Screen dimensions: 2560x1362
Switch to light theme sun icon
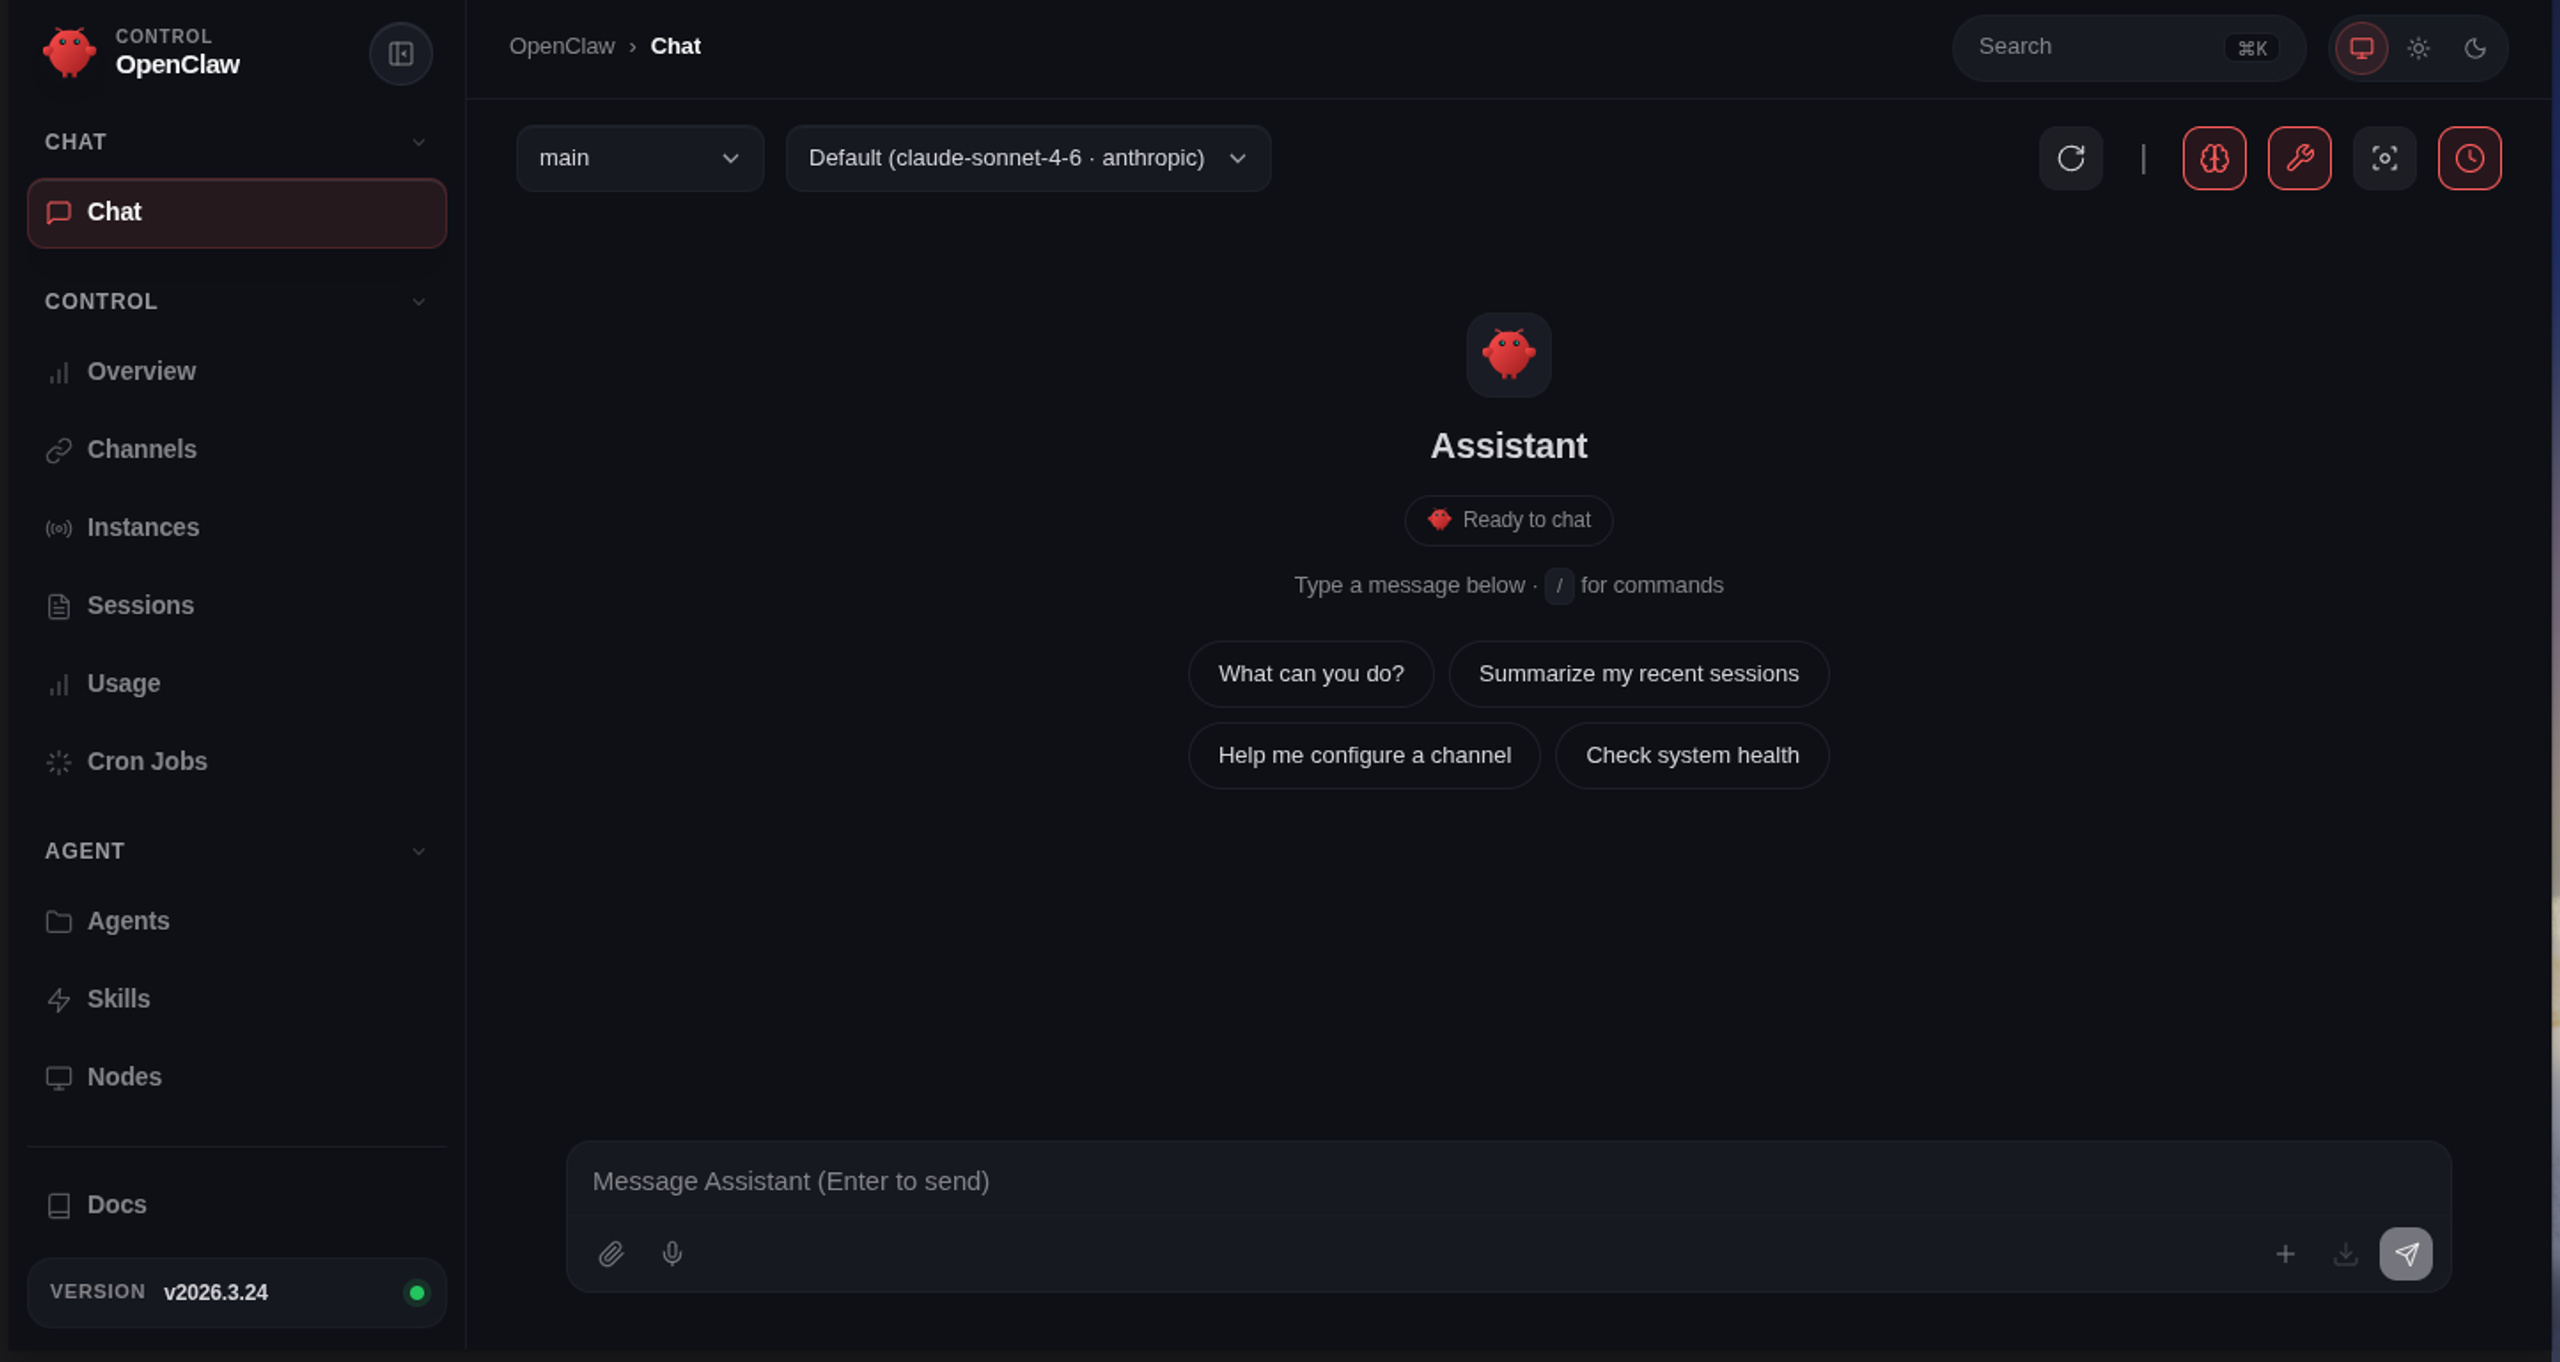(x=2418, y=48)
